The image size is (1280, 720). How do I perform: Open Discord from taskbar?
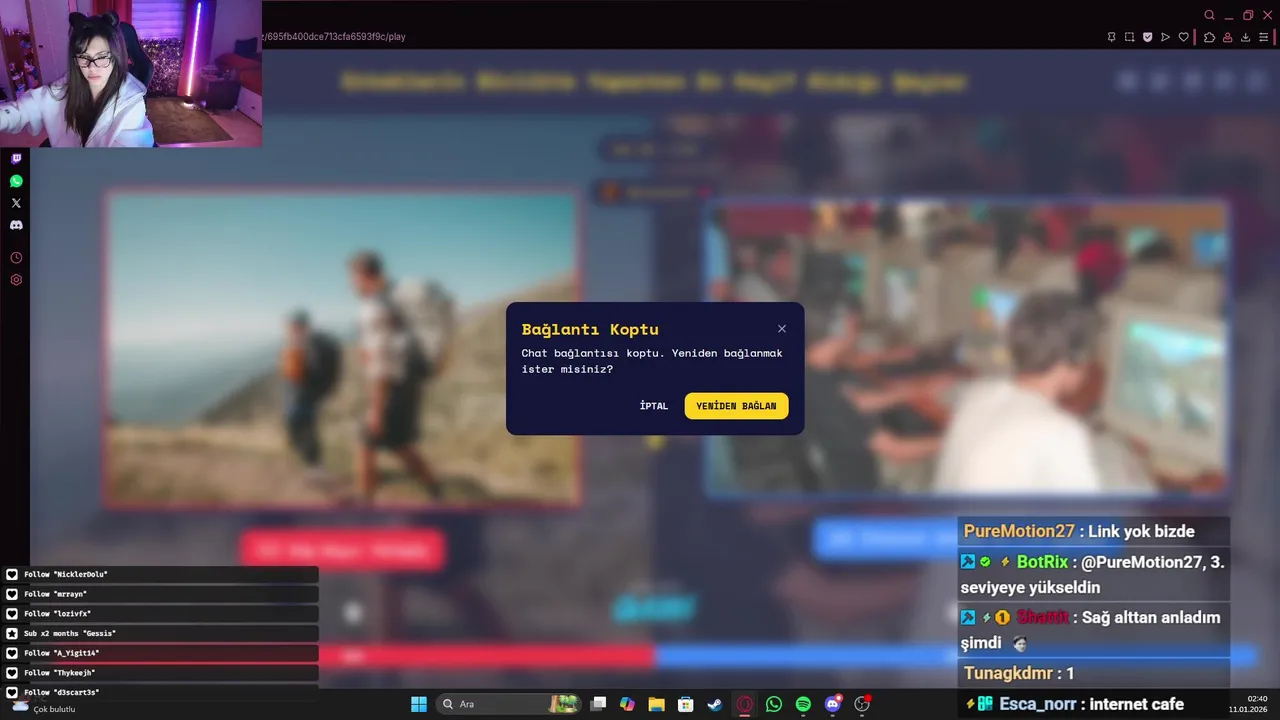(833, 704)
